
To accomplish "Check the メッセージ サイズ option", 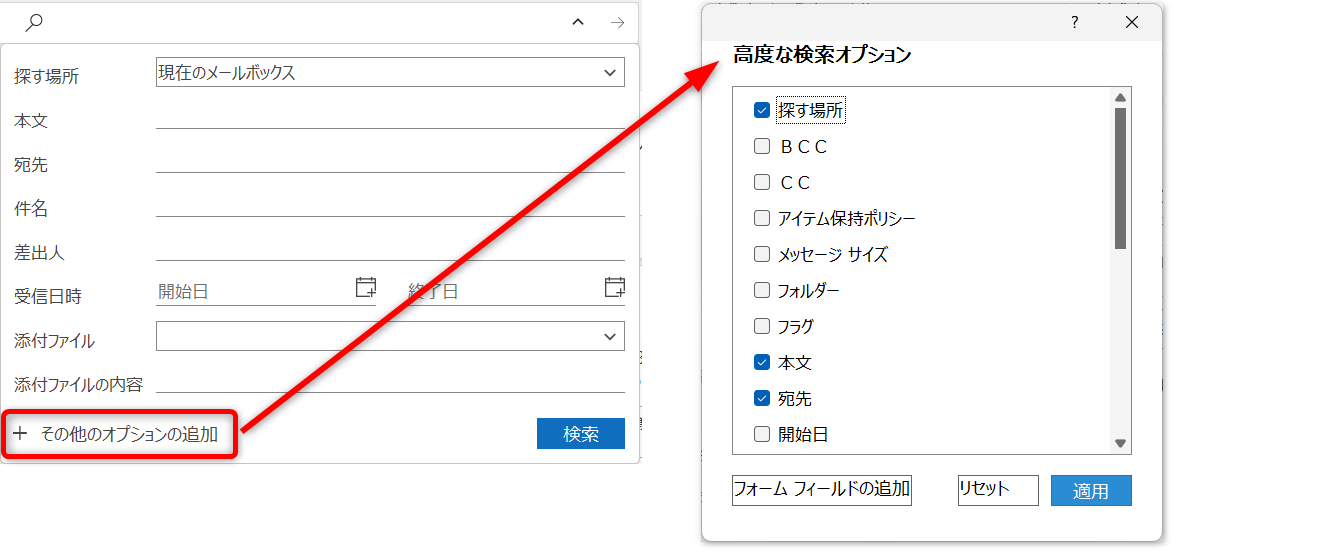I will coord(762,254).
